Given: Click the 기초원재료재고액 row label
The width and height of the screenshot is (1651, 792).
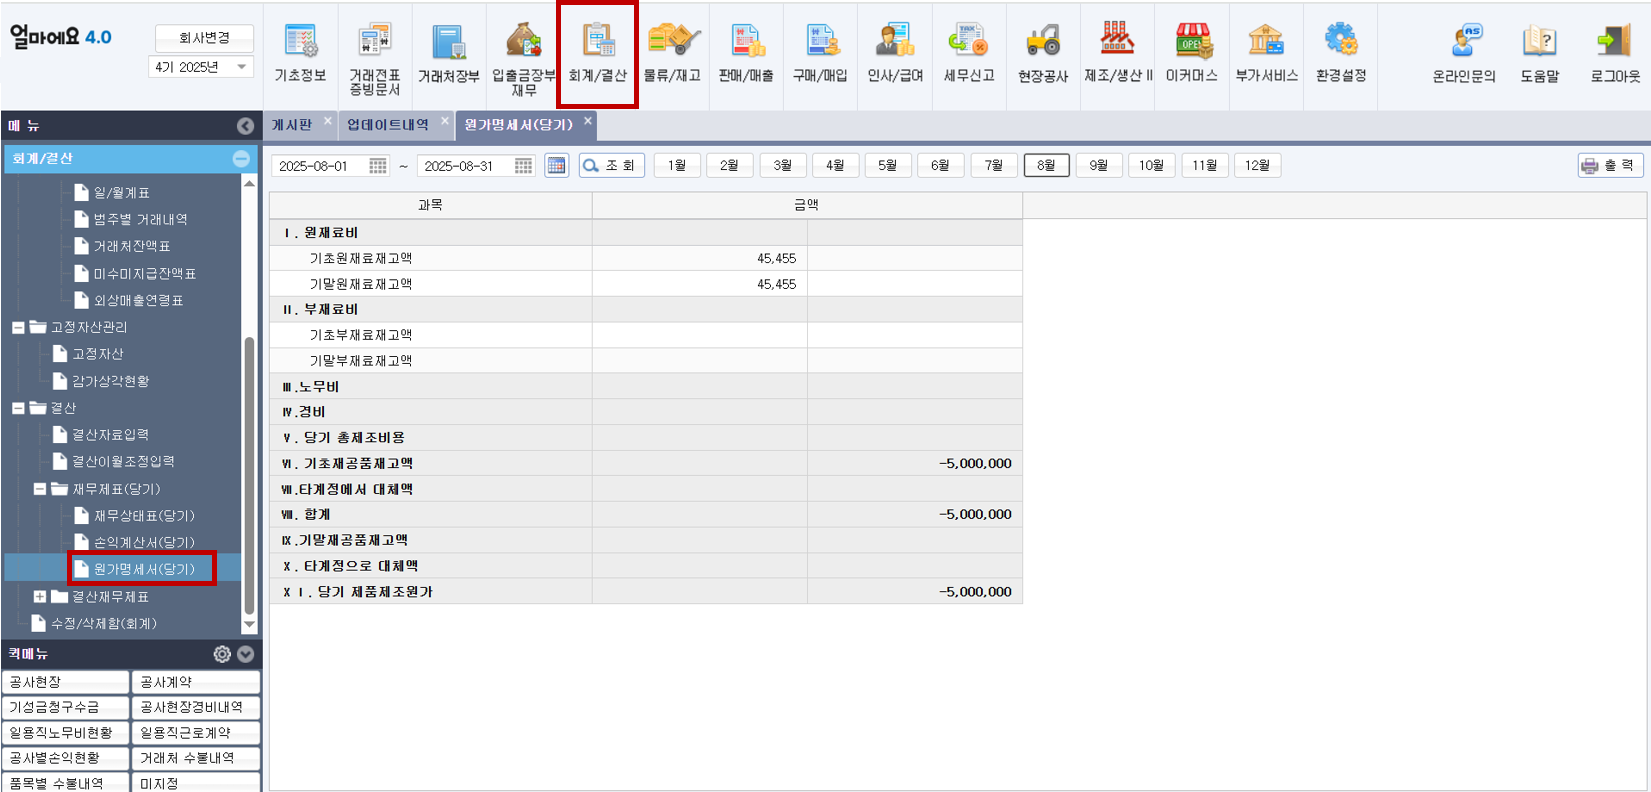Looking at the screenshot, I should point(360,259).
